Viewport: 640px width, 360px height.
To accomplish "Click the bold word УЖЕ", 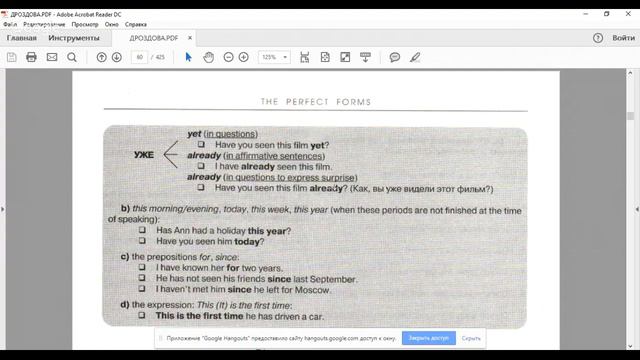I will (x=144, y=155).
